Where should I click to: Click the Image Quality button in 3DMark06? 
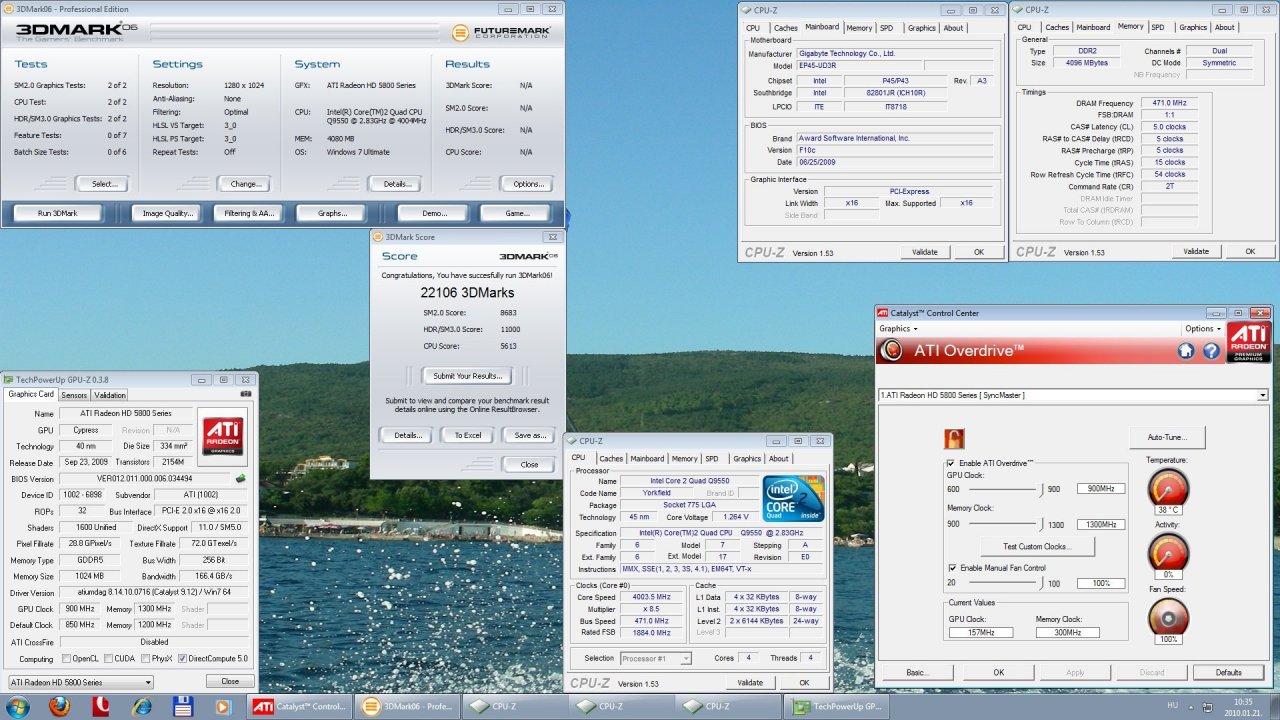coord(165,213)
